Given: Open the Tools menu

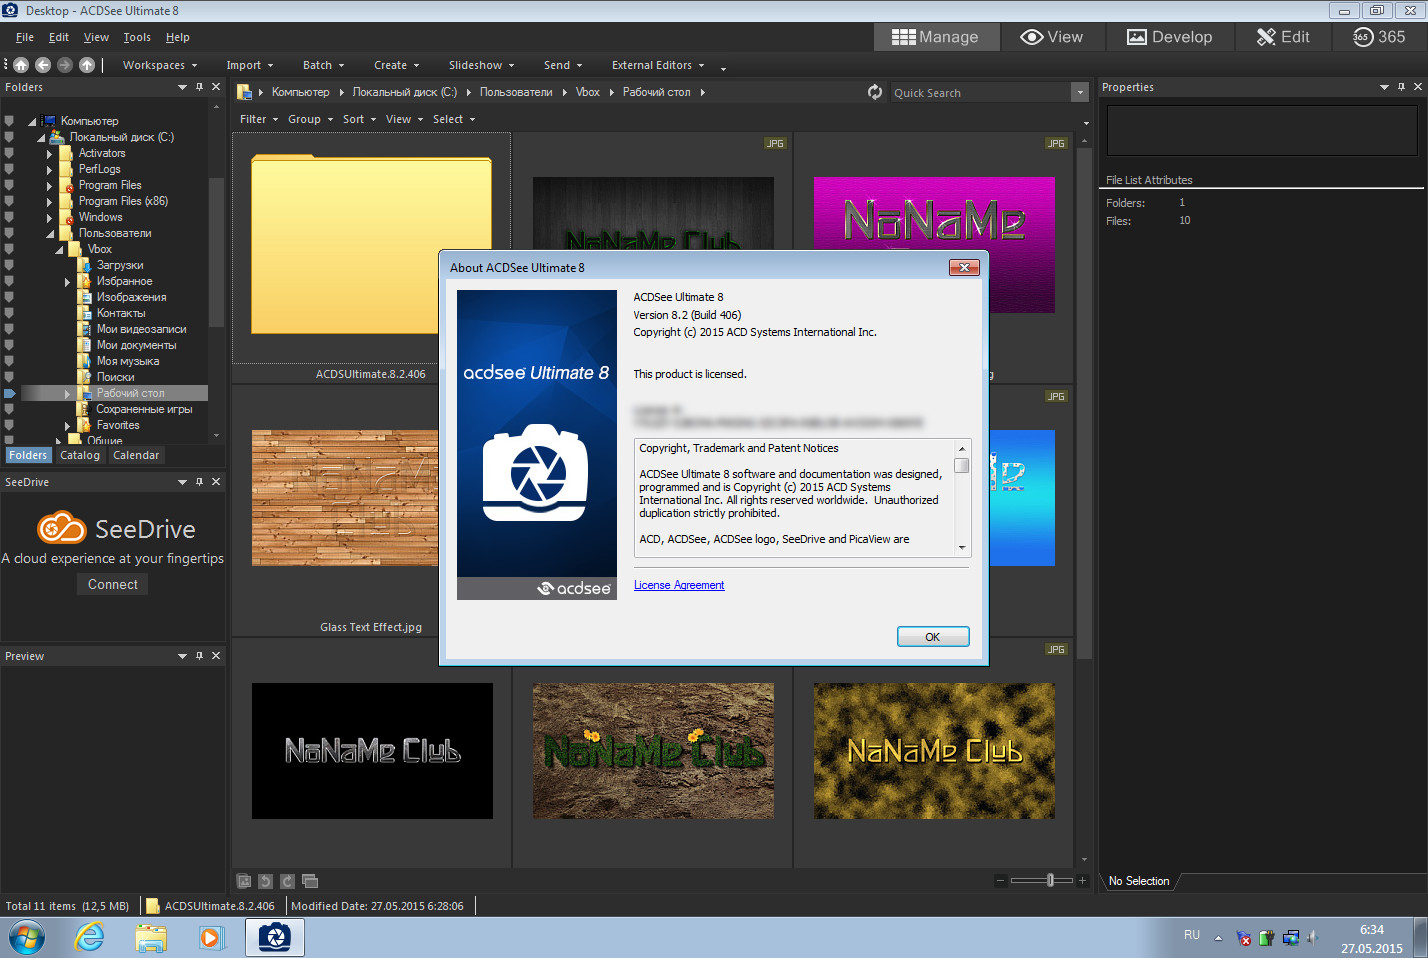Looking at the screenshot, I should tap(137, 37).
